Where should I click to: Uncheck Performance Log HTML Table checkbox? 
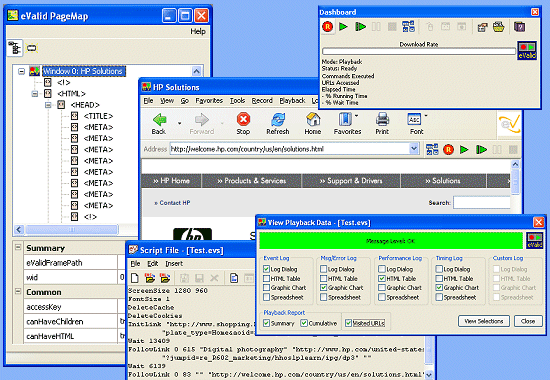click(382, 279)
